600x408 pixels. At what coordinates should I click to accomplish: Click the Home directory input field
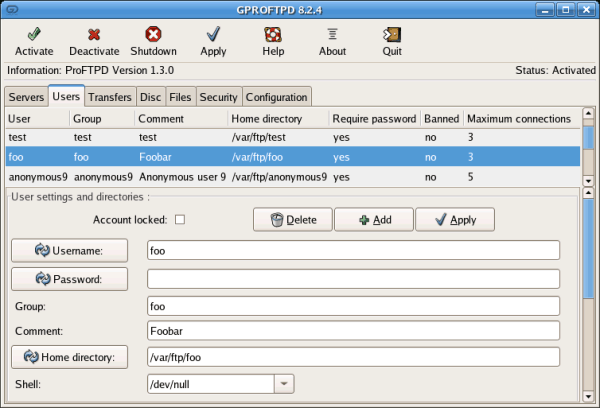[353, 357]
